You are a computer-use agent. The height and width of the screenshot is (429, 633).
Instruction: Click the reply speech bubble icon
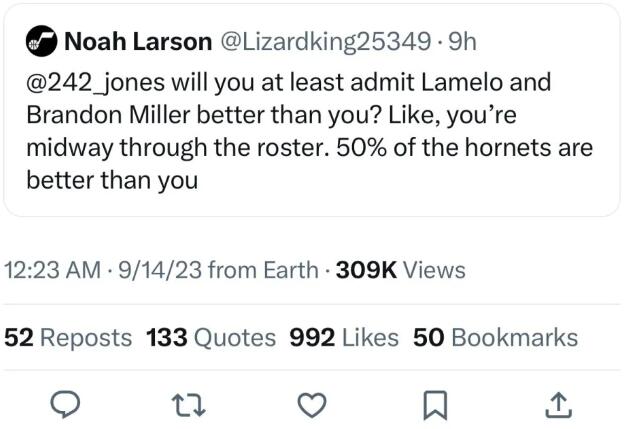pos(67,403)
